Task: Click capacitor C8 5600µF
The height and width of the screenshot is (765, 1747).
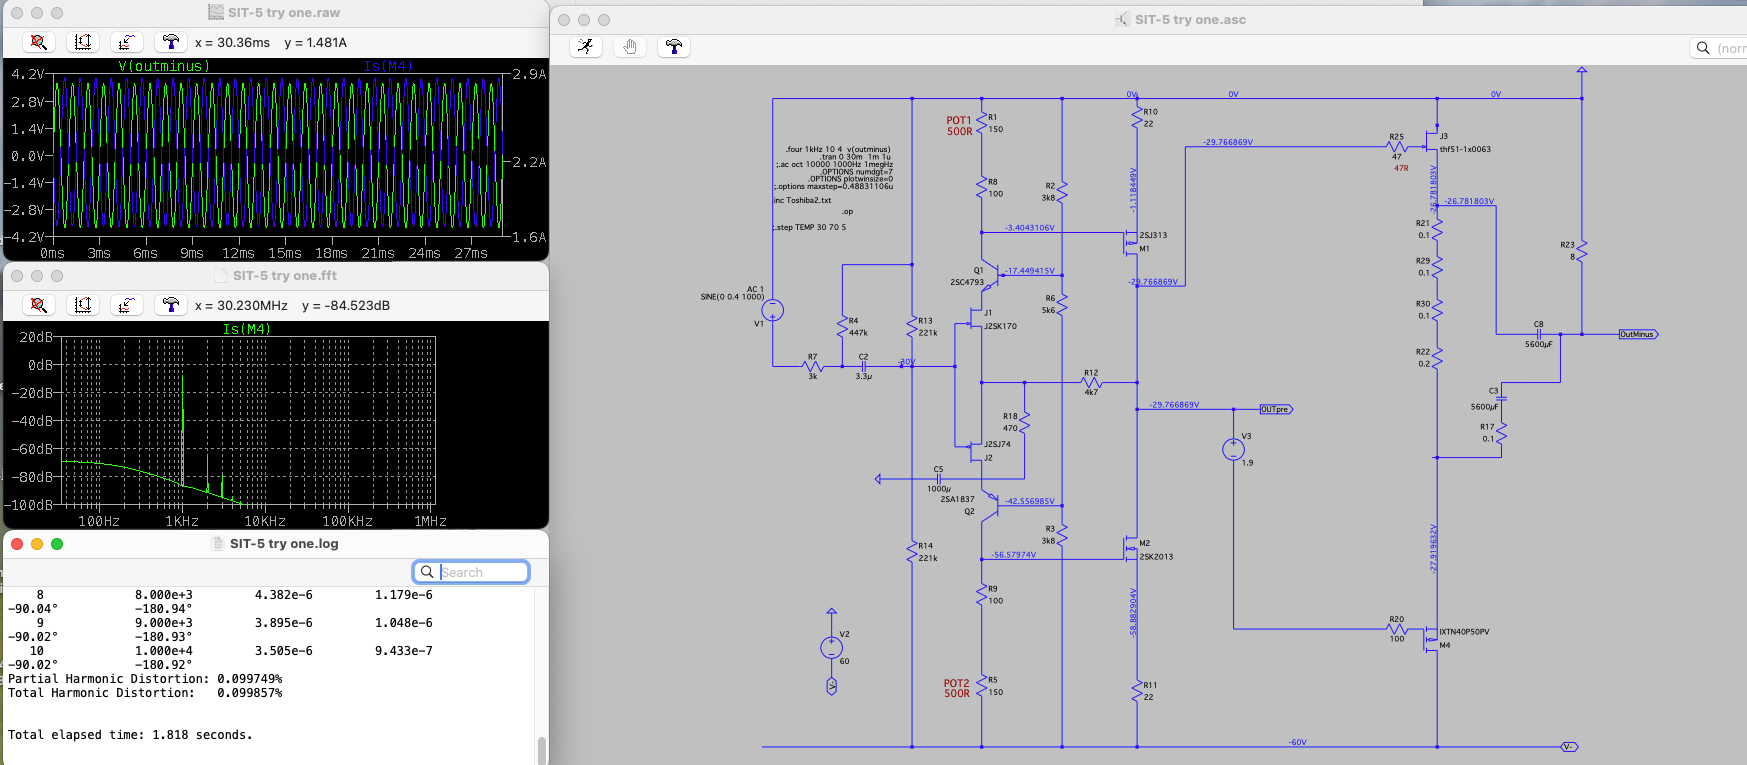Action: tap(1539, 334)
